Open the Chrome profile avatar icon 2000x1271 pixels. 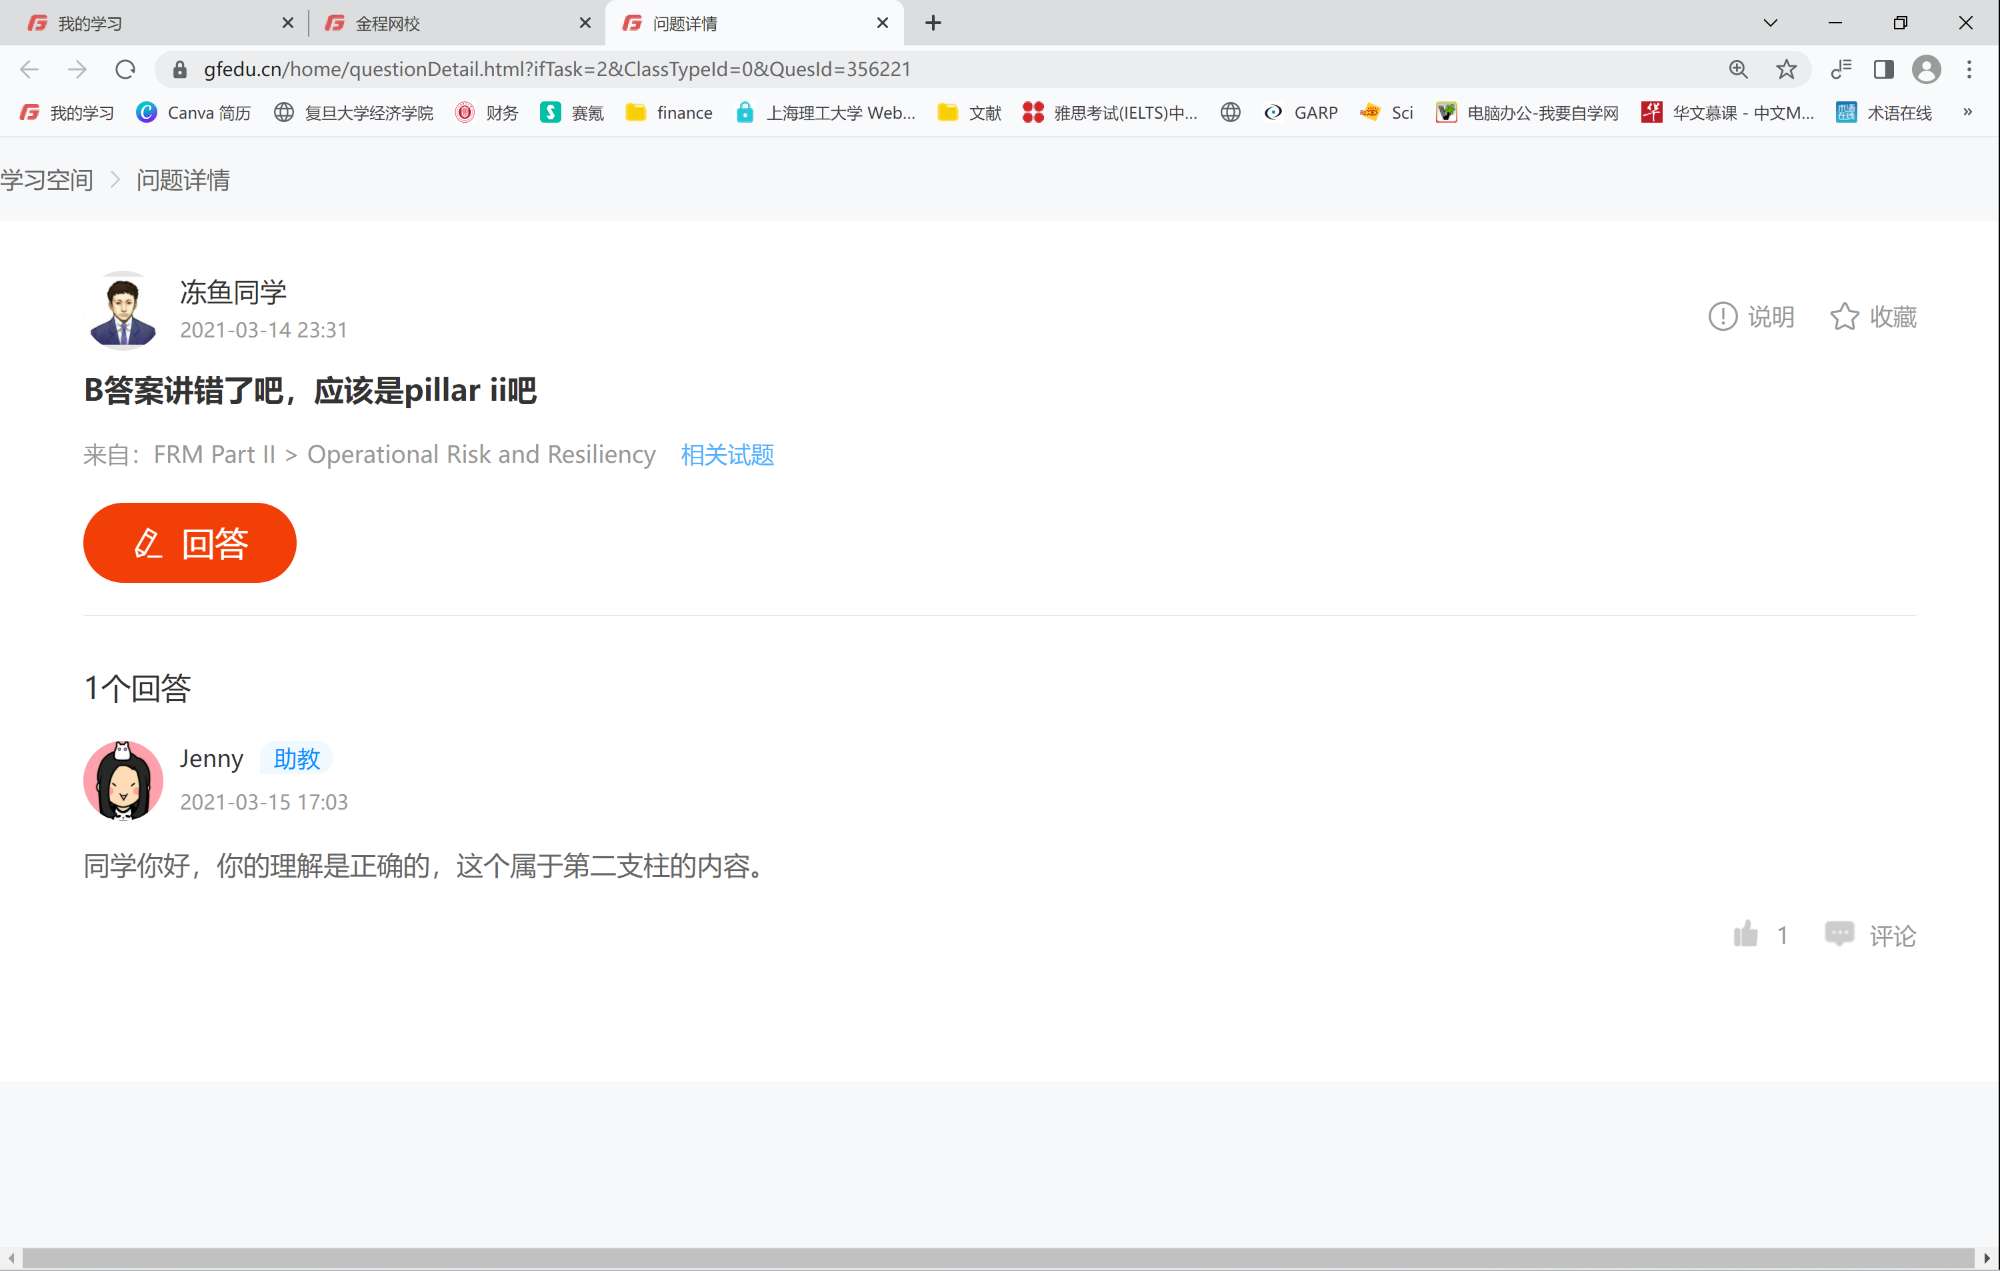(1926, 69)
